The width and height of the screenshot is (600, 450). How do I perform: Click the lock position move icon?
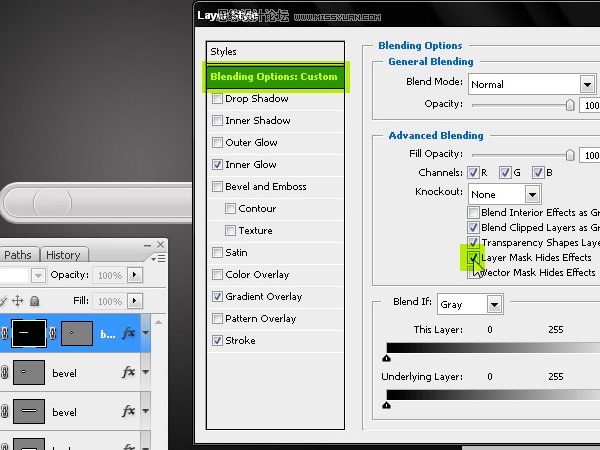coord(18,301)
